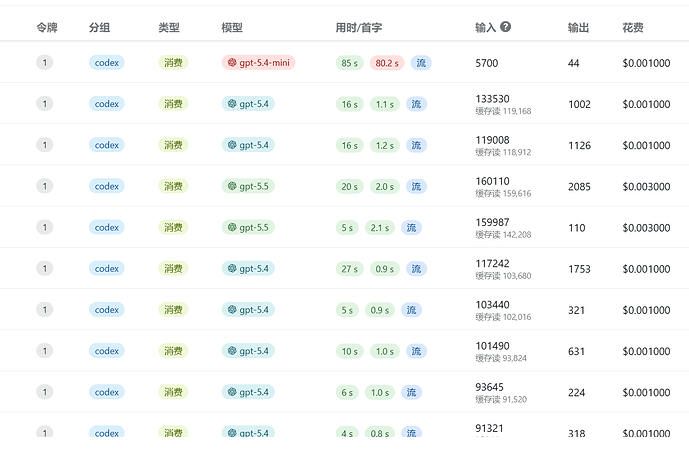Select the output value 1126
Image resolution: width=689 pixels, height=452 pixels.
(579, 145)
